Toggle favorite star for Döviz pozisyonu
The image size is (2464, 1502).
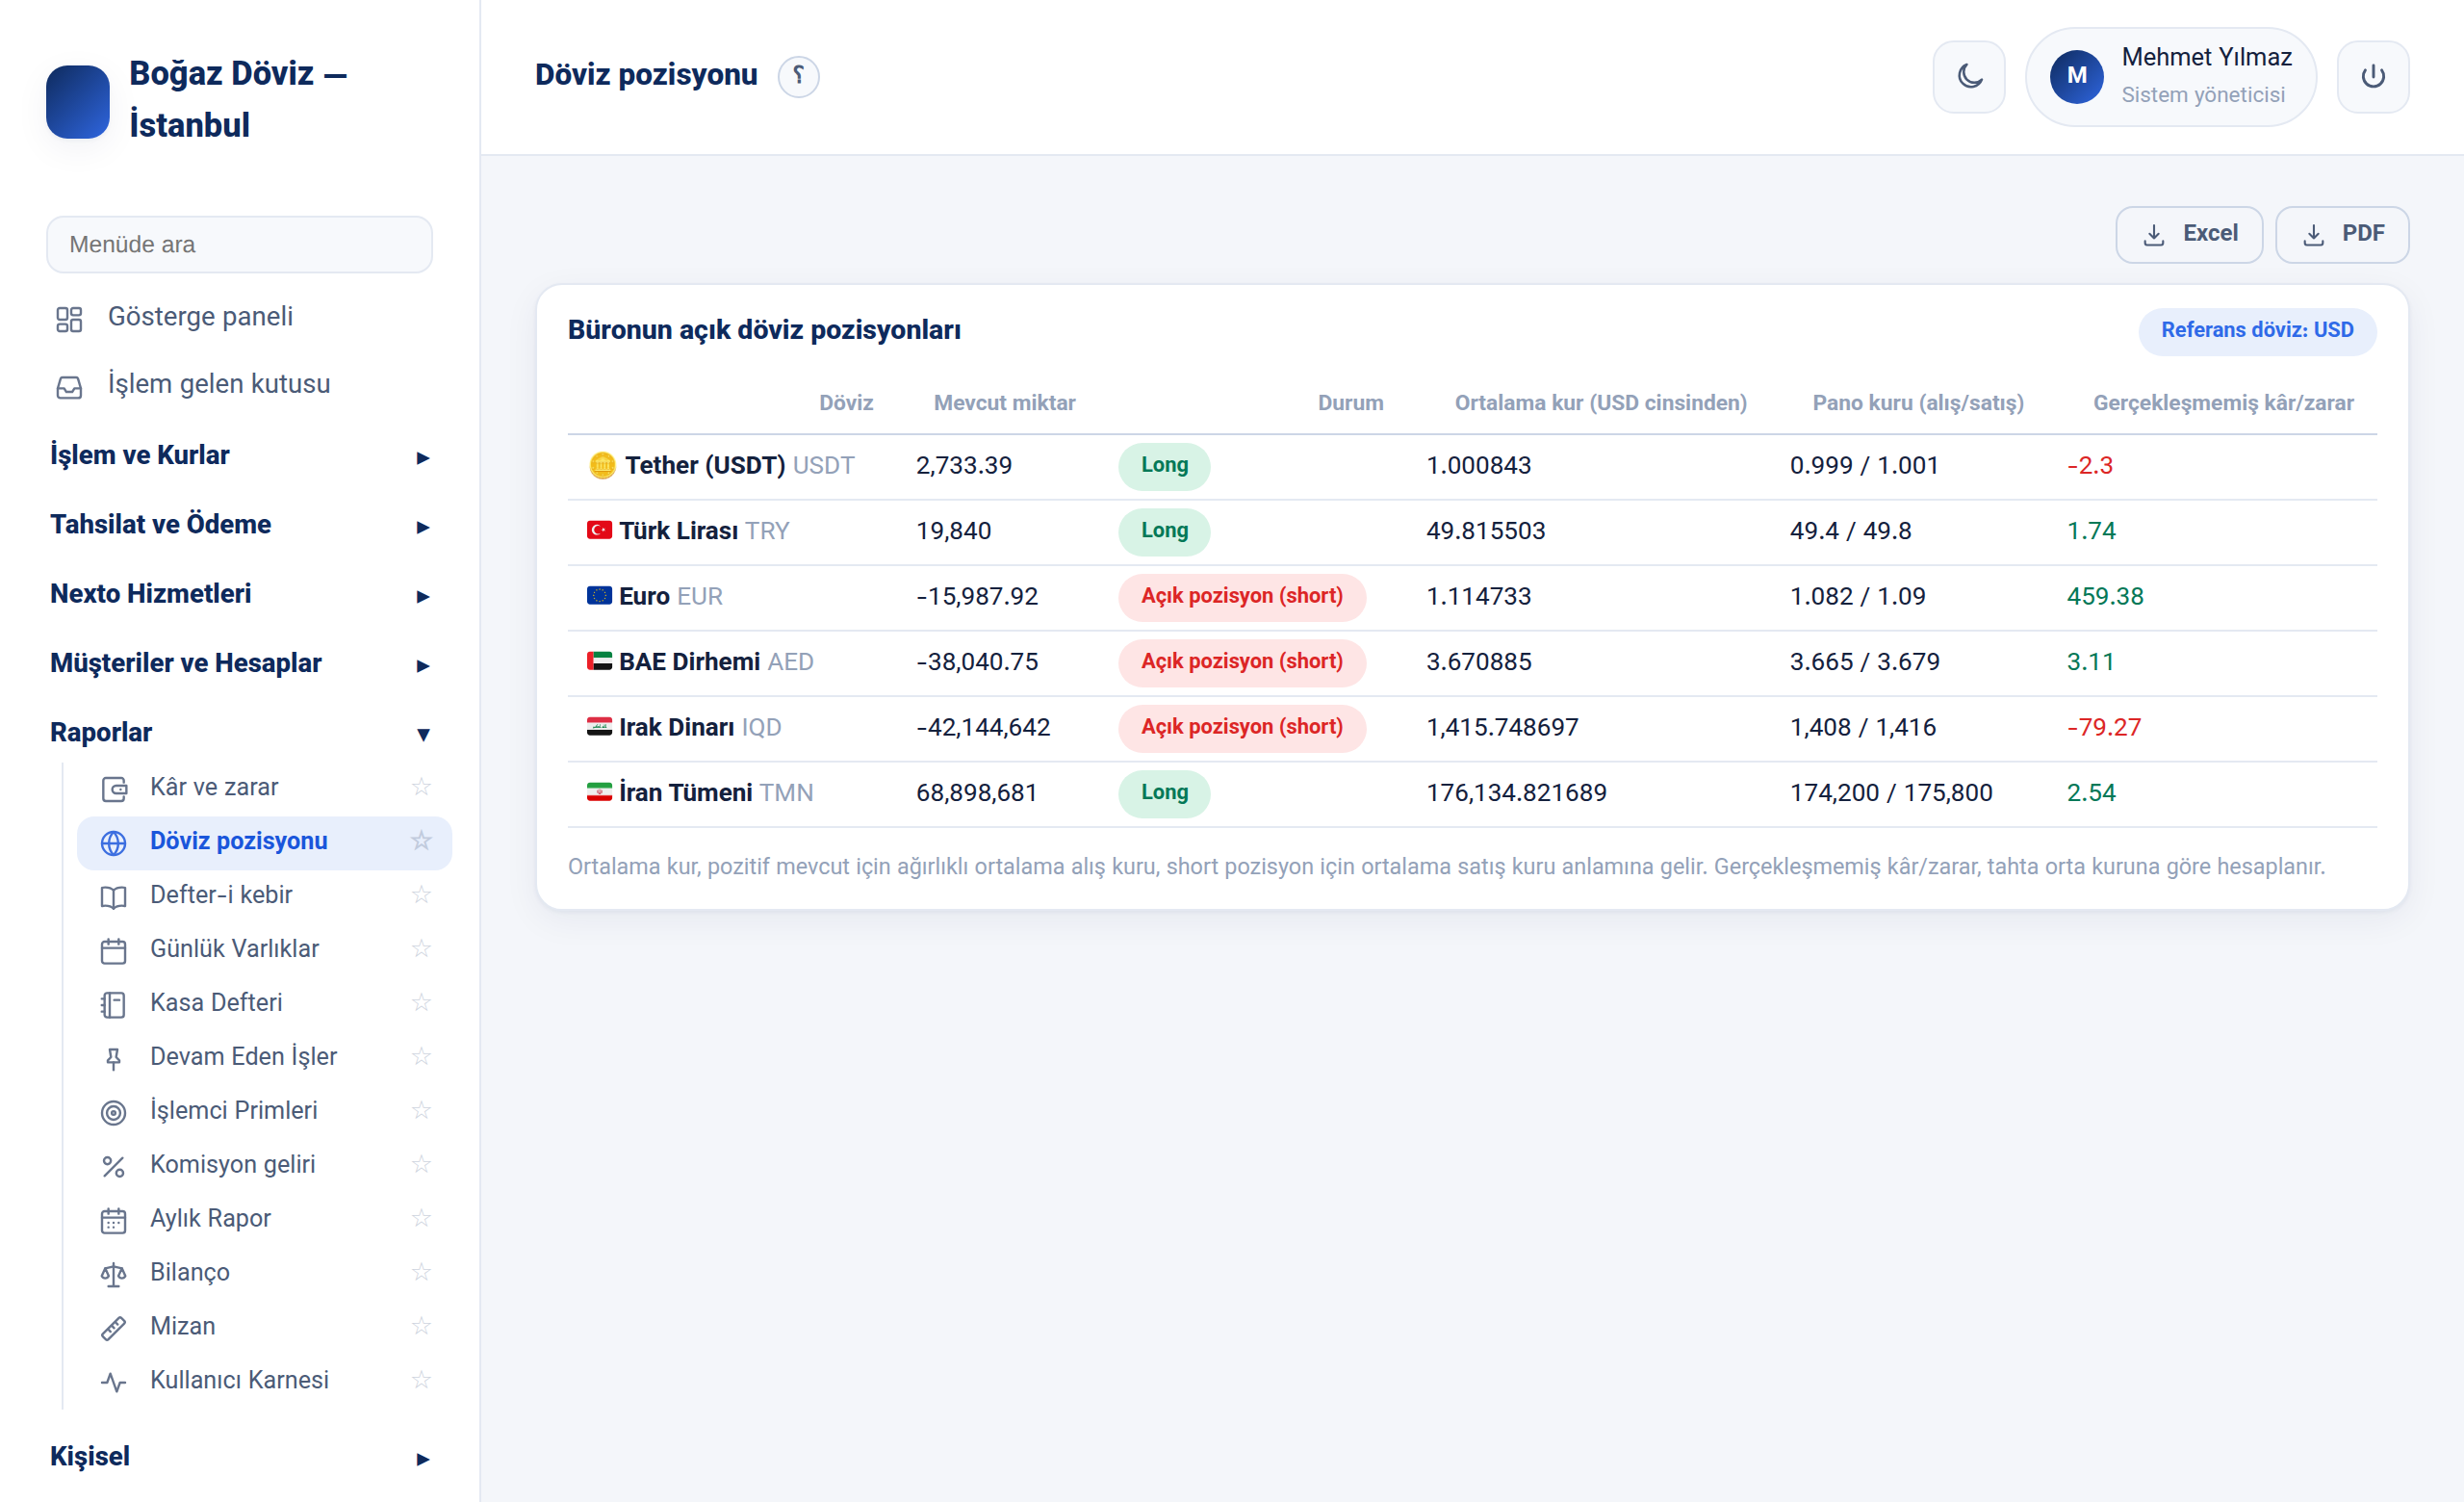421,841
